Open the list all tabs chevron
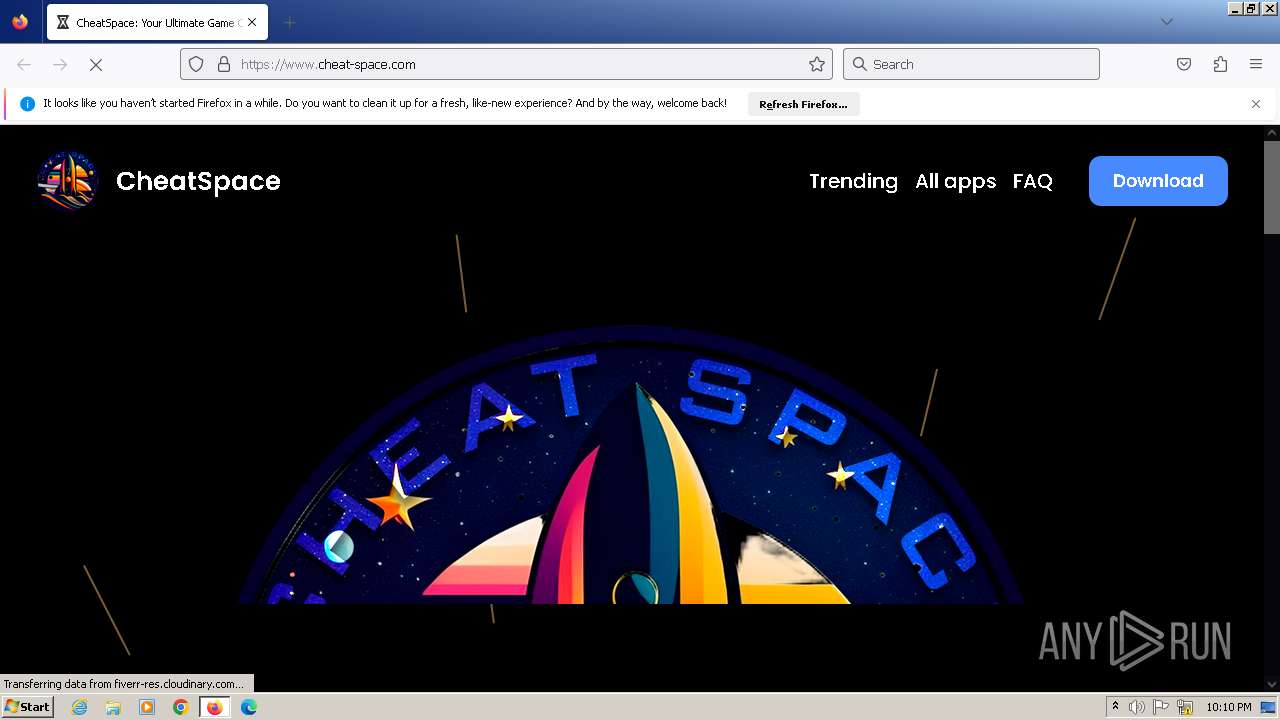Screen dimensions: 1280x720 1166,22
